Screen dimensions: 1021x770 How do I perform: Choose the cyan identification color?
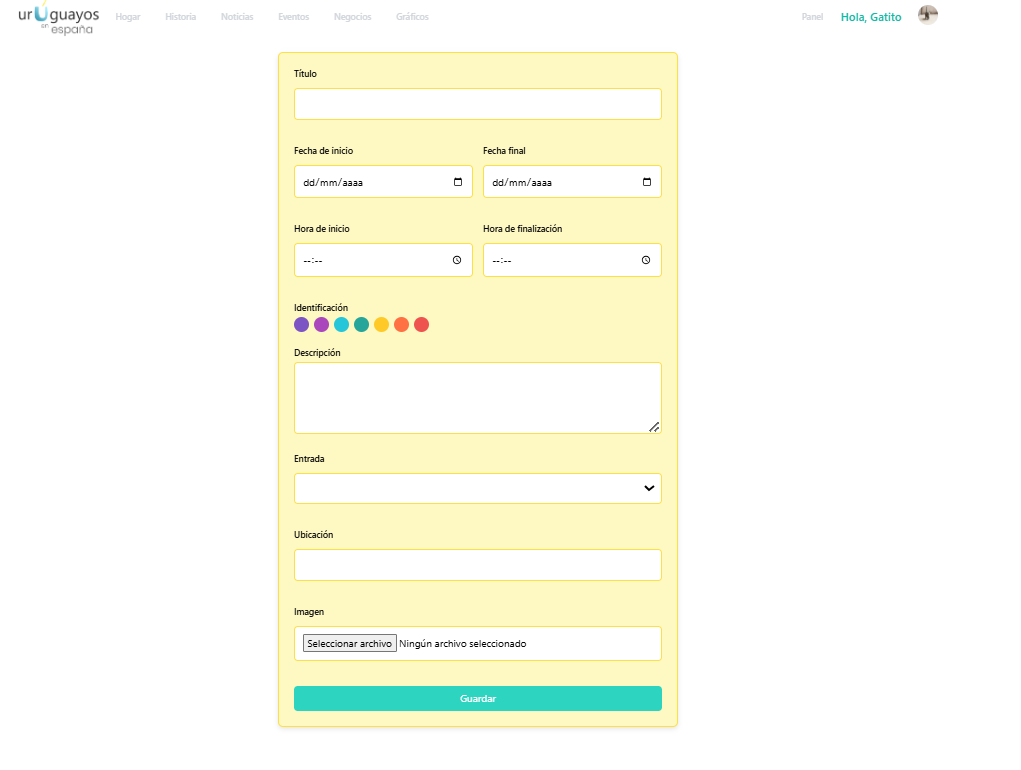pos(341,324)
